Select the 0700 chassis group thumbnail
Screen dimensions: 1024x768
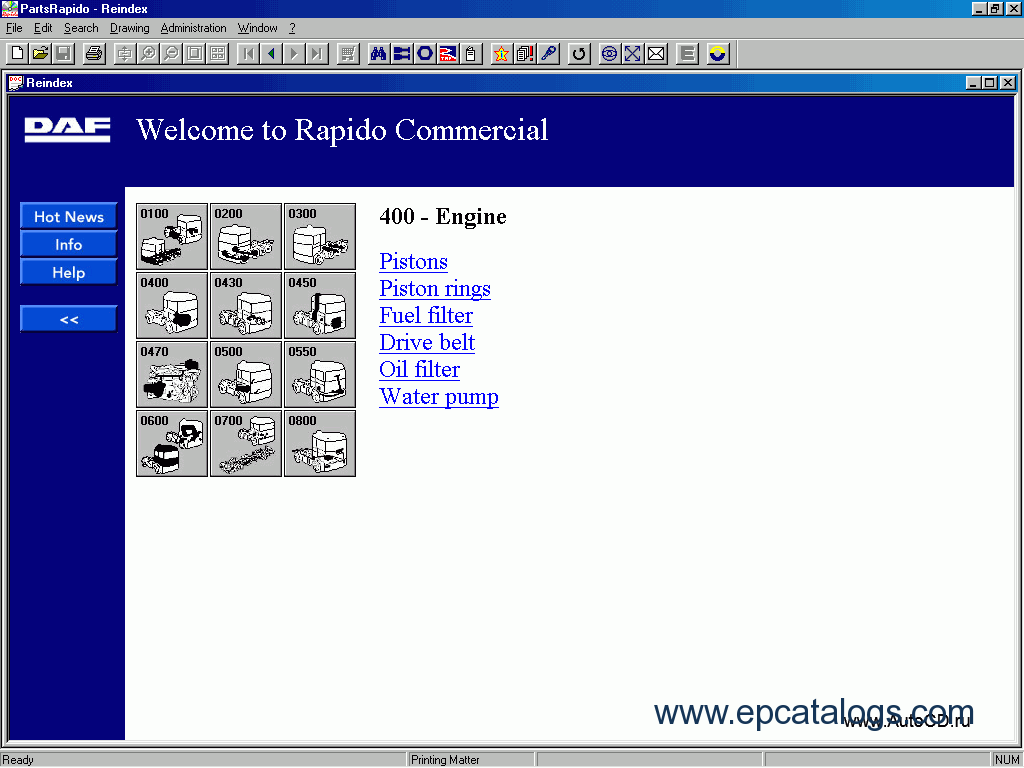pyautogui.click(x=246, y=443)
